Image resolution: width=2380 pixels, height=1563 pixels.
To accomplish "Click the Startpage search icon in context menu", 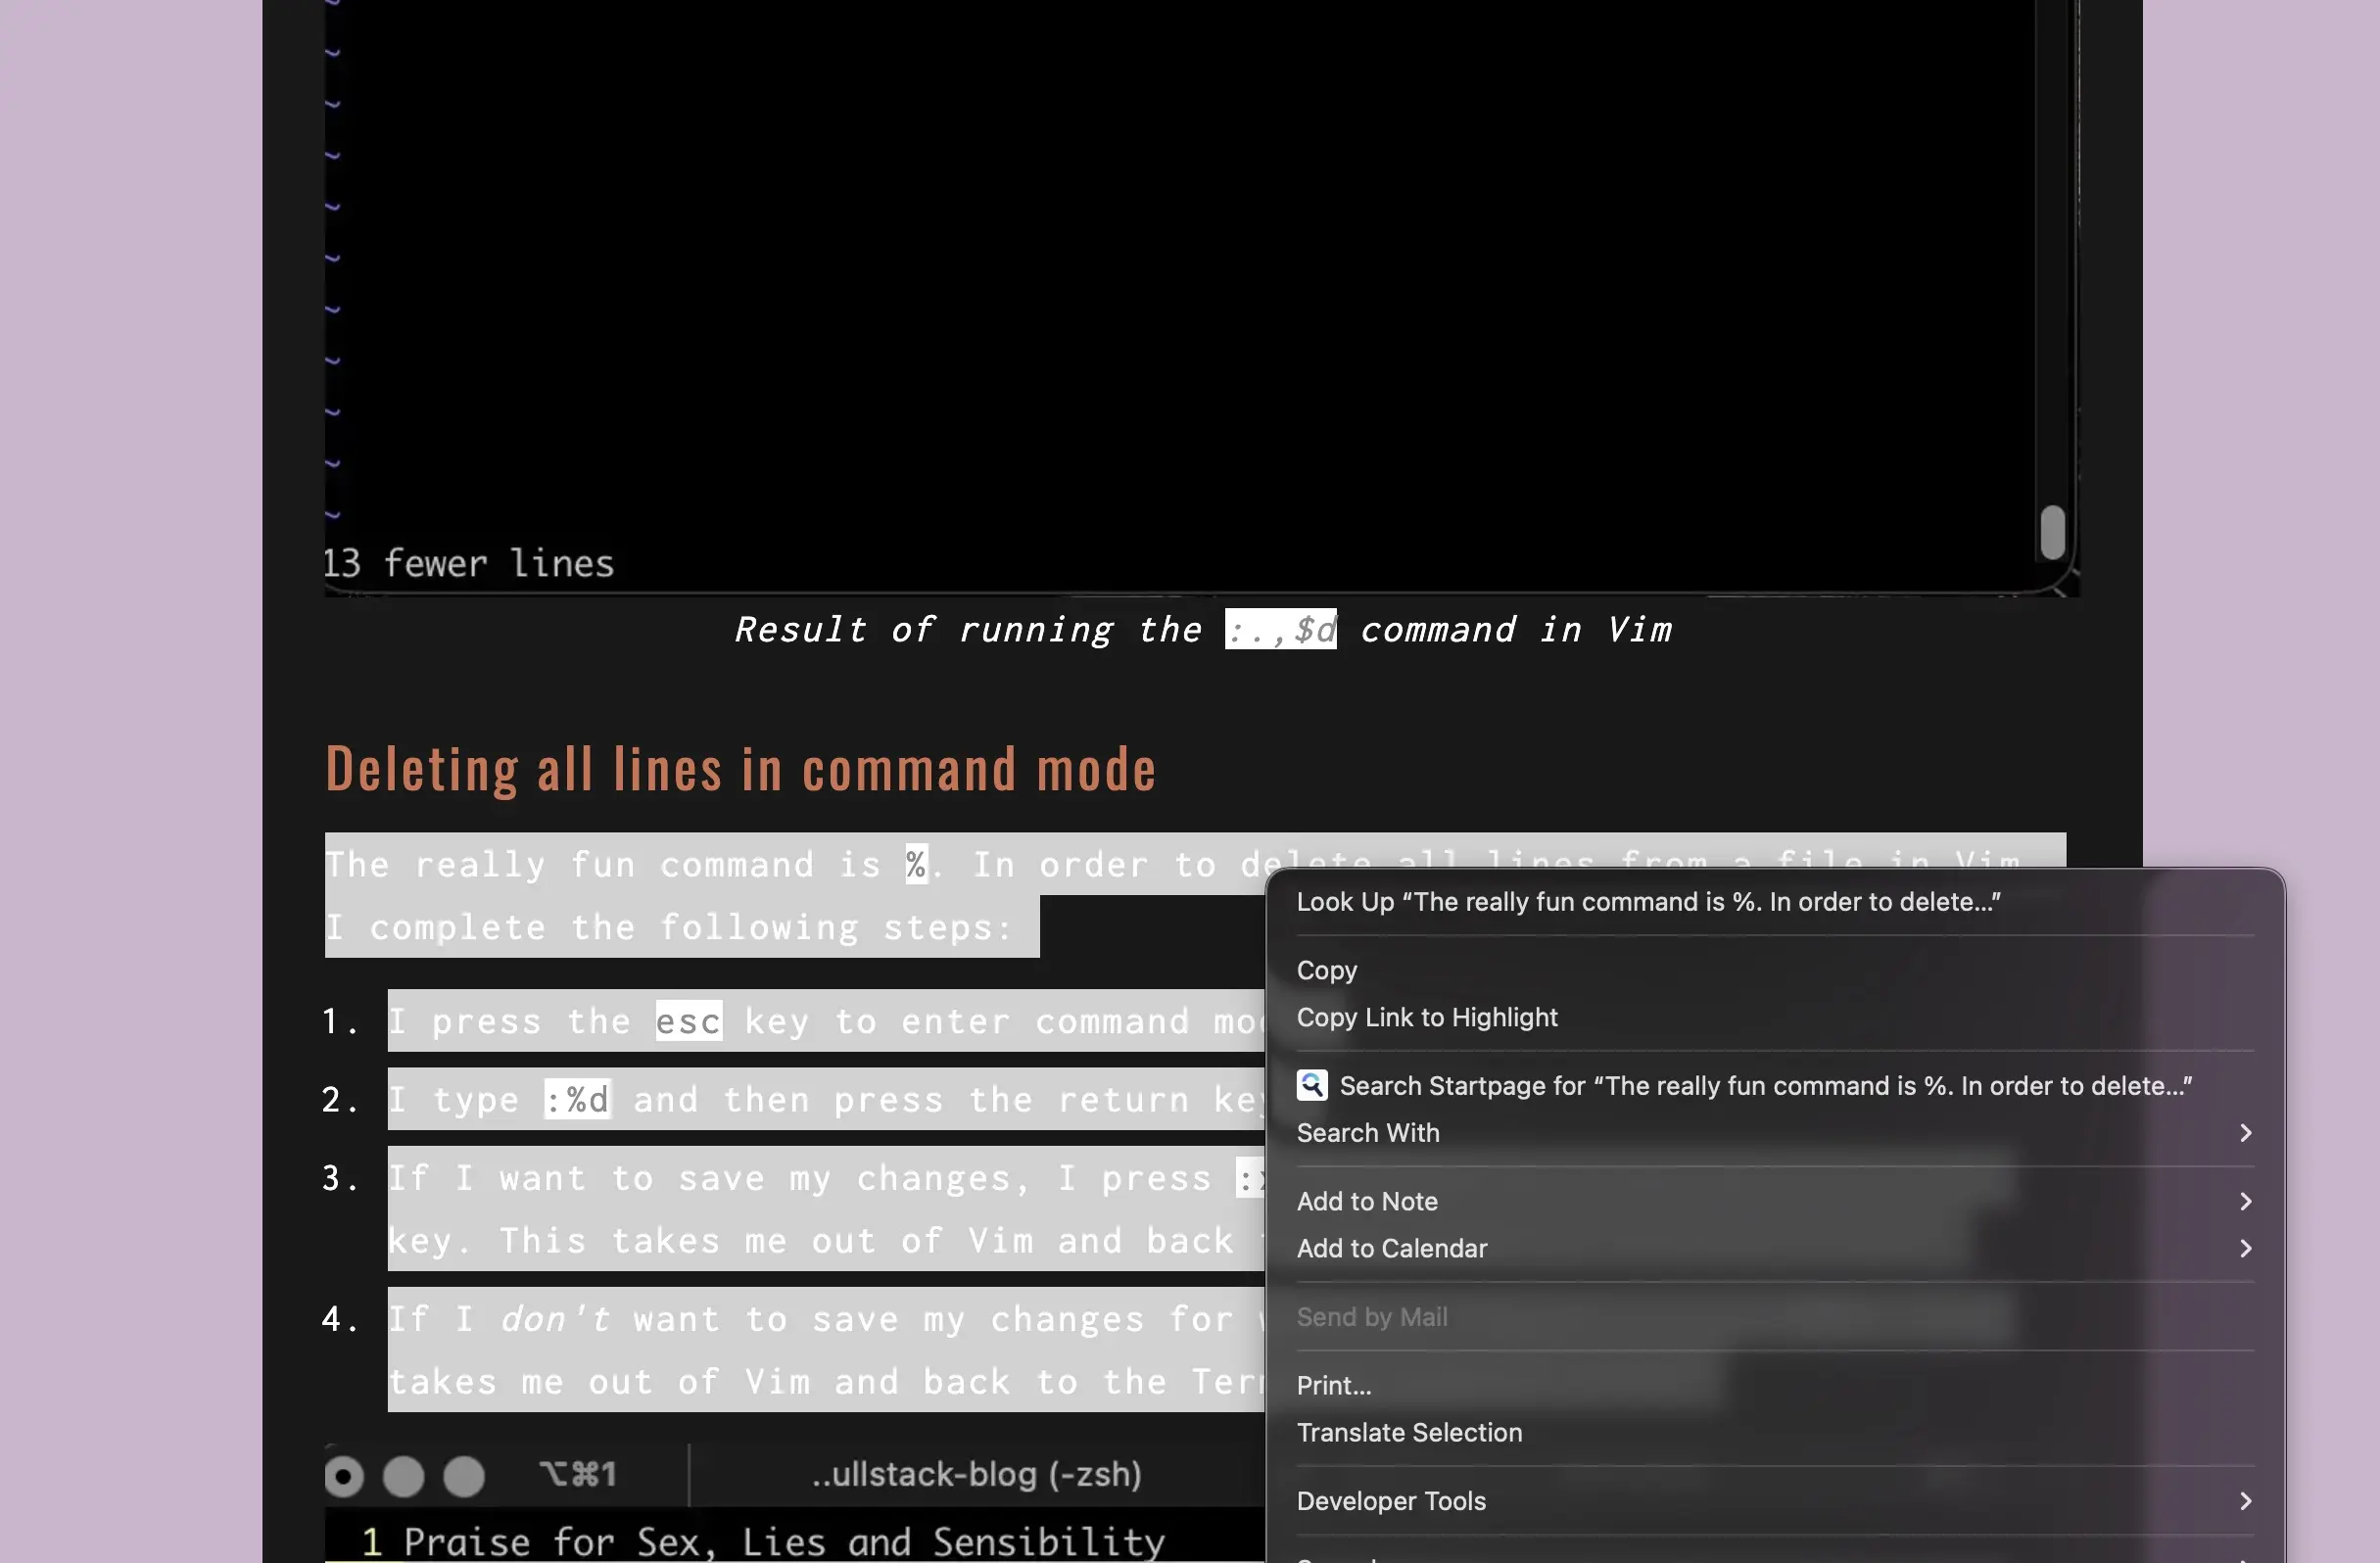I will [1312, 1085].
